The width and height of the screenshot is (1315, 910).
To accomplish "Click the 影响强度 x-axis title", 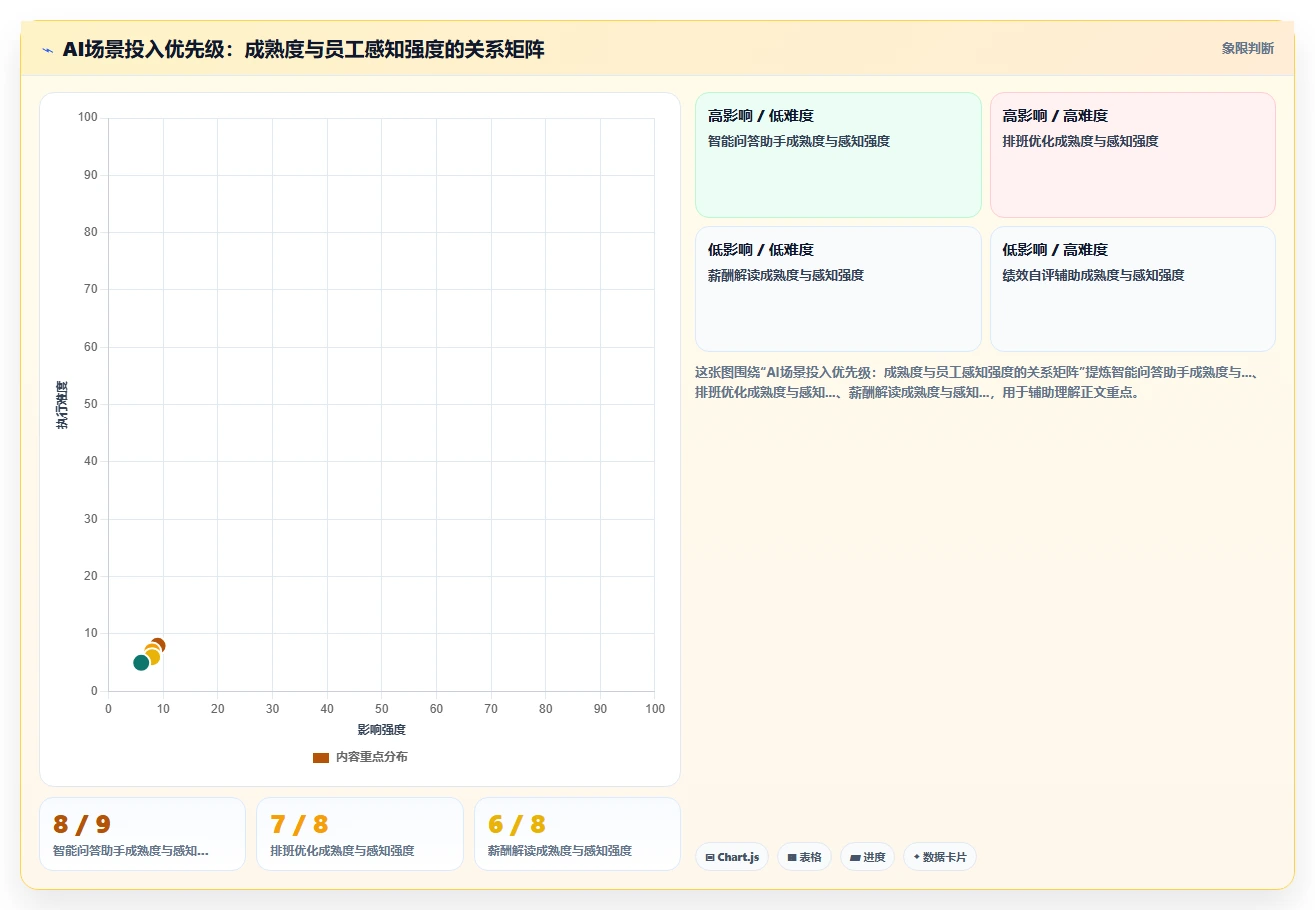I will (381, 730).
